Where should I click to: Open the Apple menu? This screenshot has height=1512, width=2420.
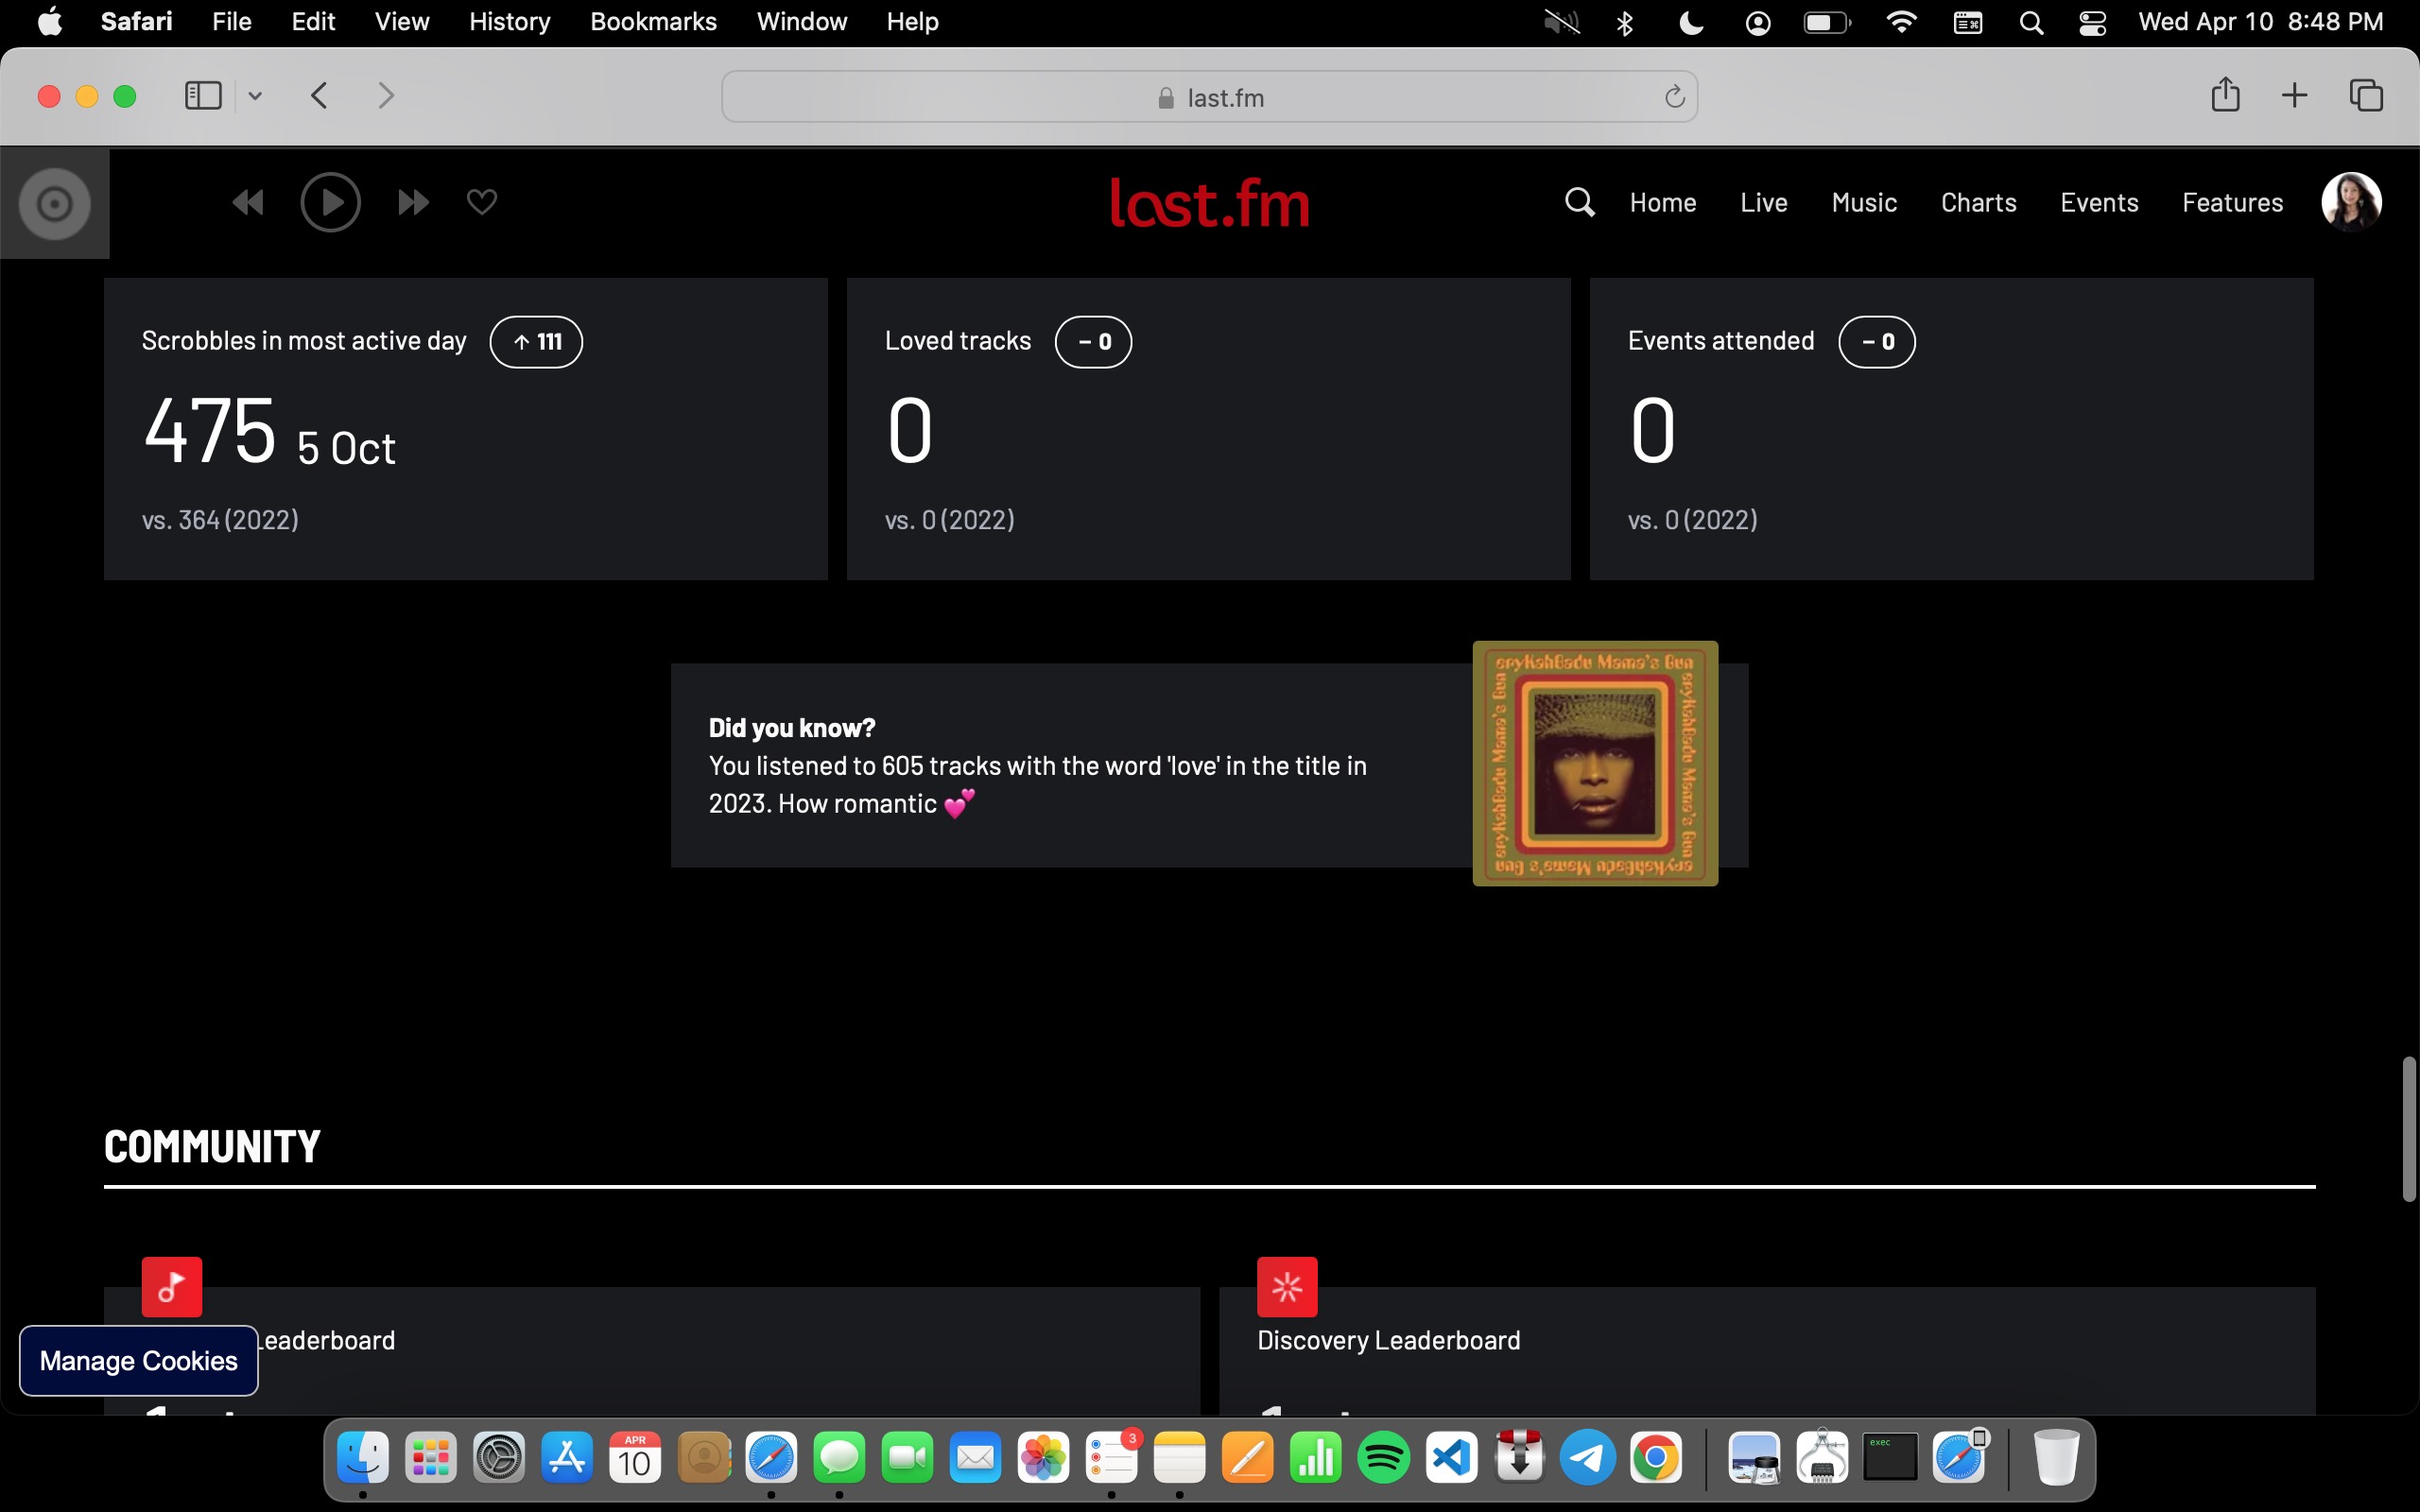point(50,22)
